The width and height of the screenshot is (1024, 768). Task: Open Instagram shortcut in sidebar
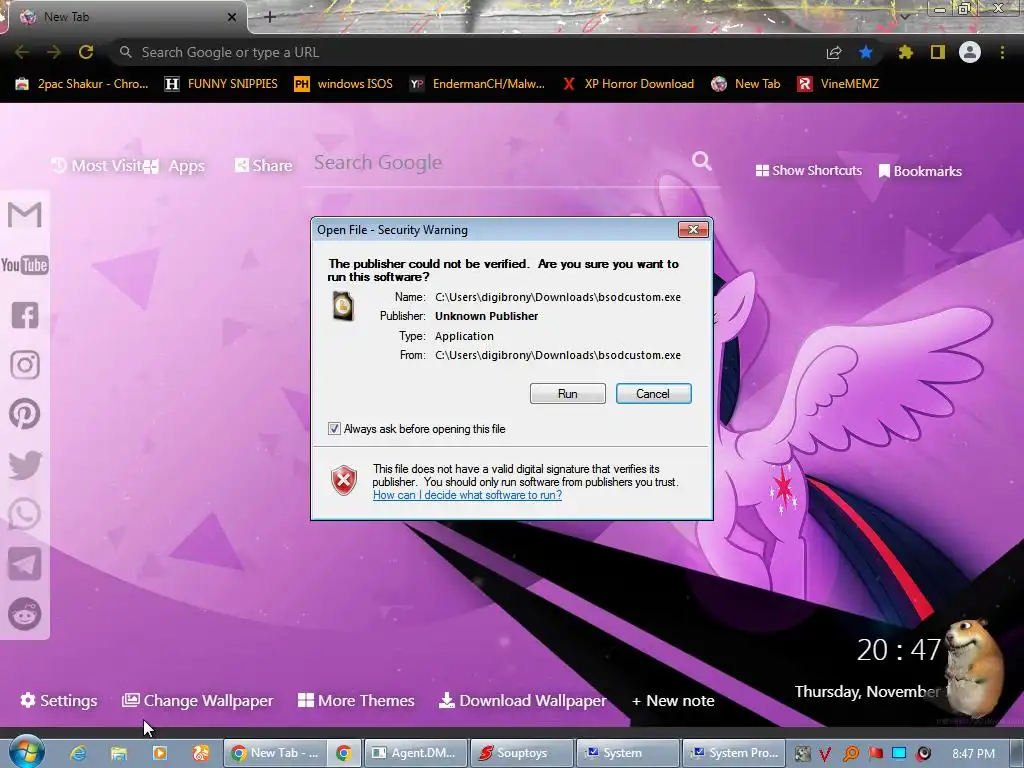(x=25, y=364)
